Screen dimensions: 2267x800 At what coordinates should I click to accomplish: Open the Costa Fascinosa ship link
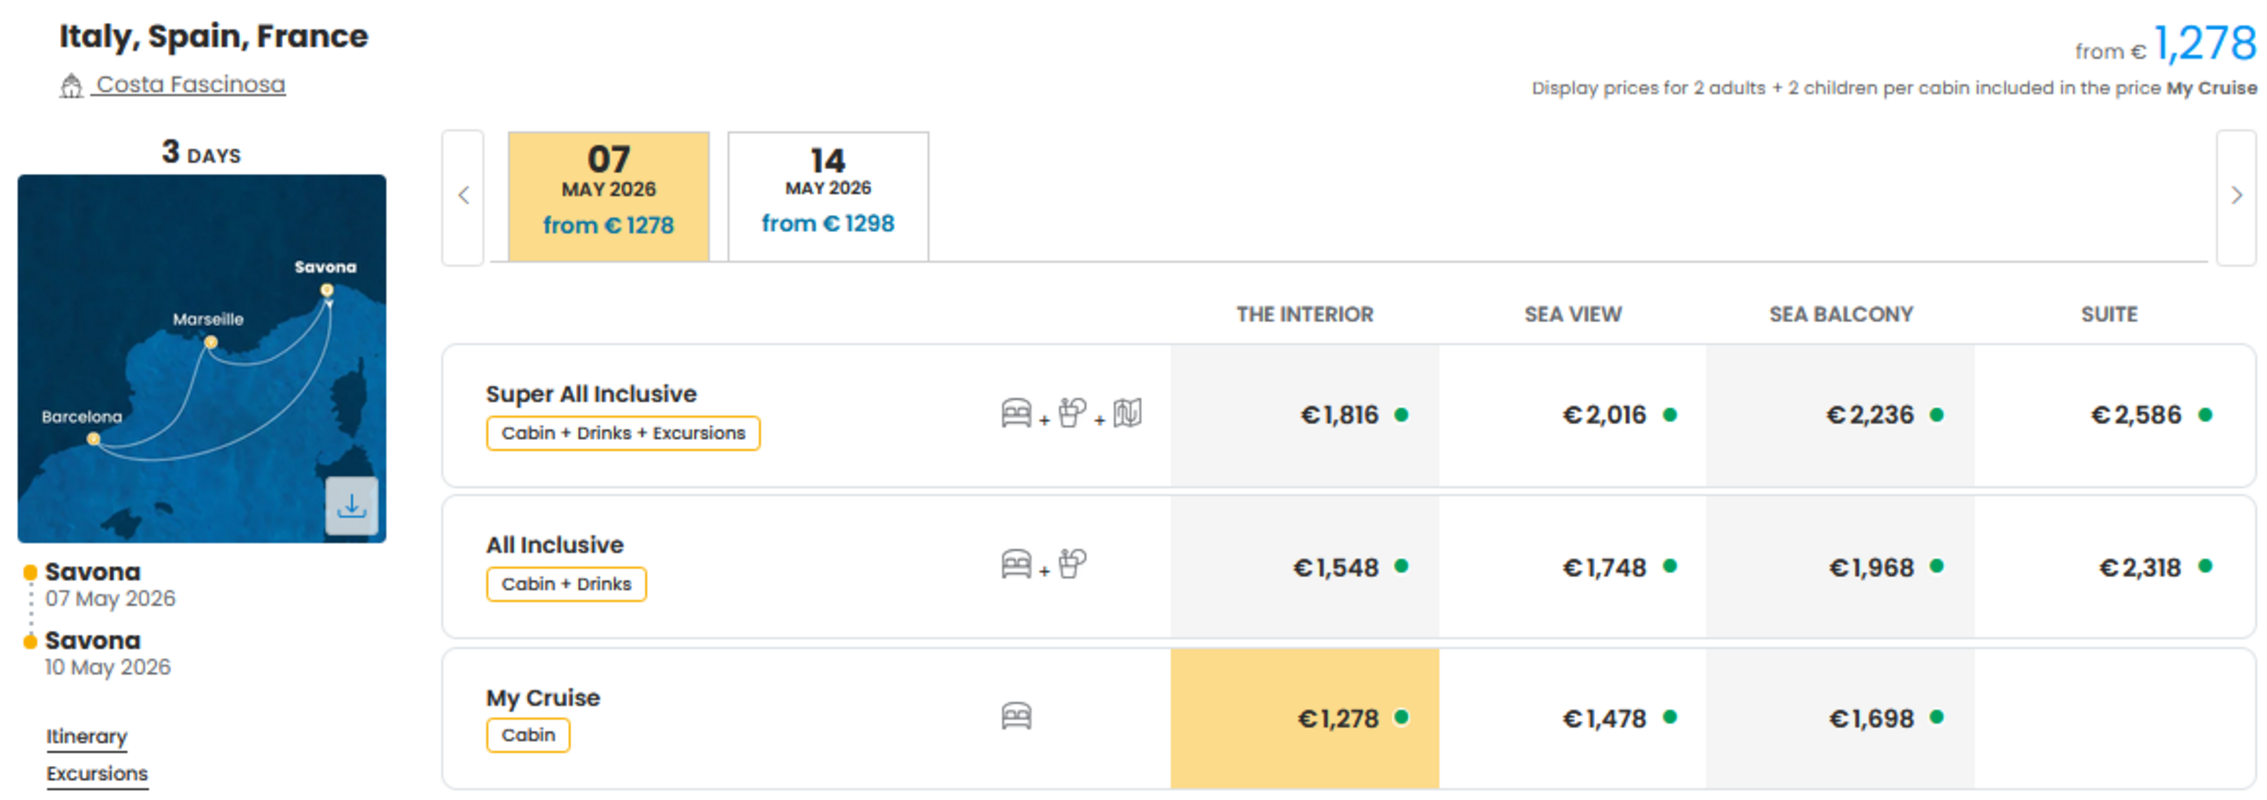click(190, 85)
